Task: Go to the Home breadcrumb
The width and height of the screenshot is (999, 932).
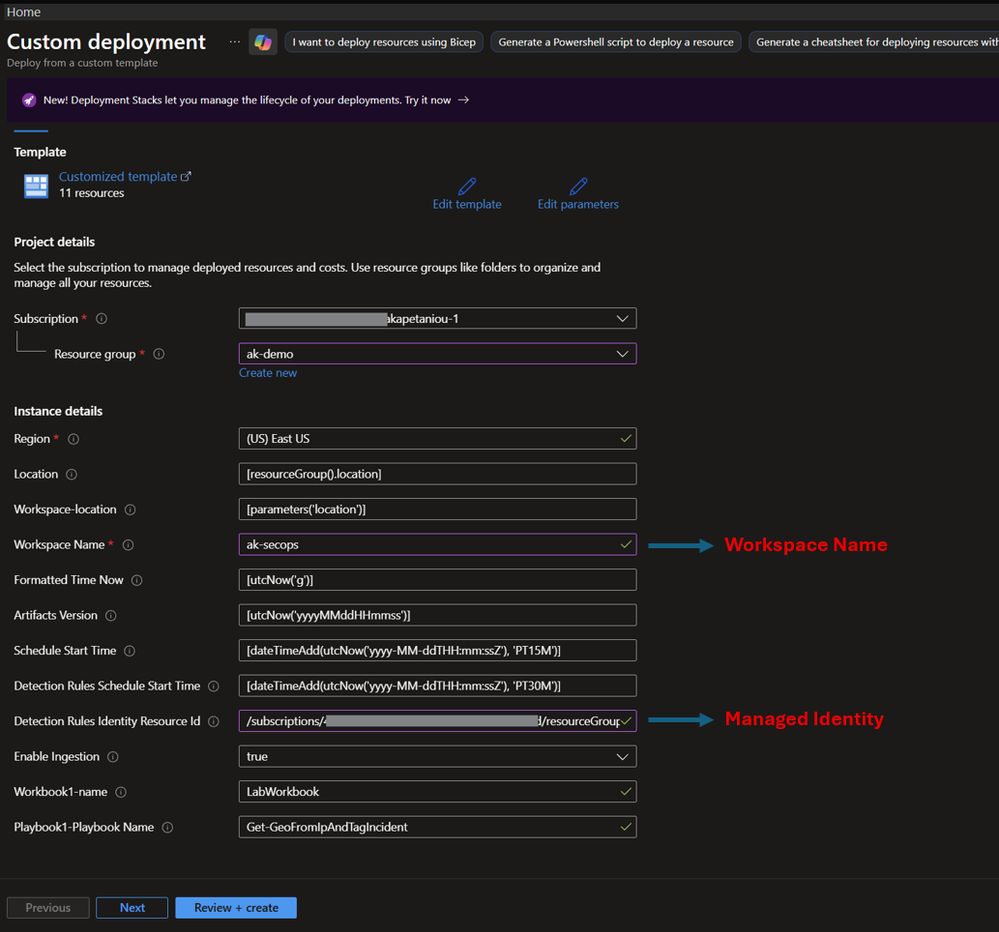Action: pyautogui.click(x=24, y=12)
